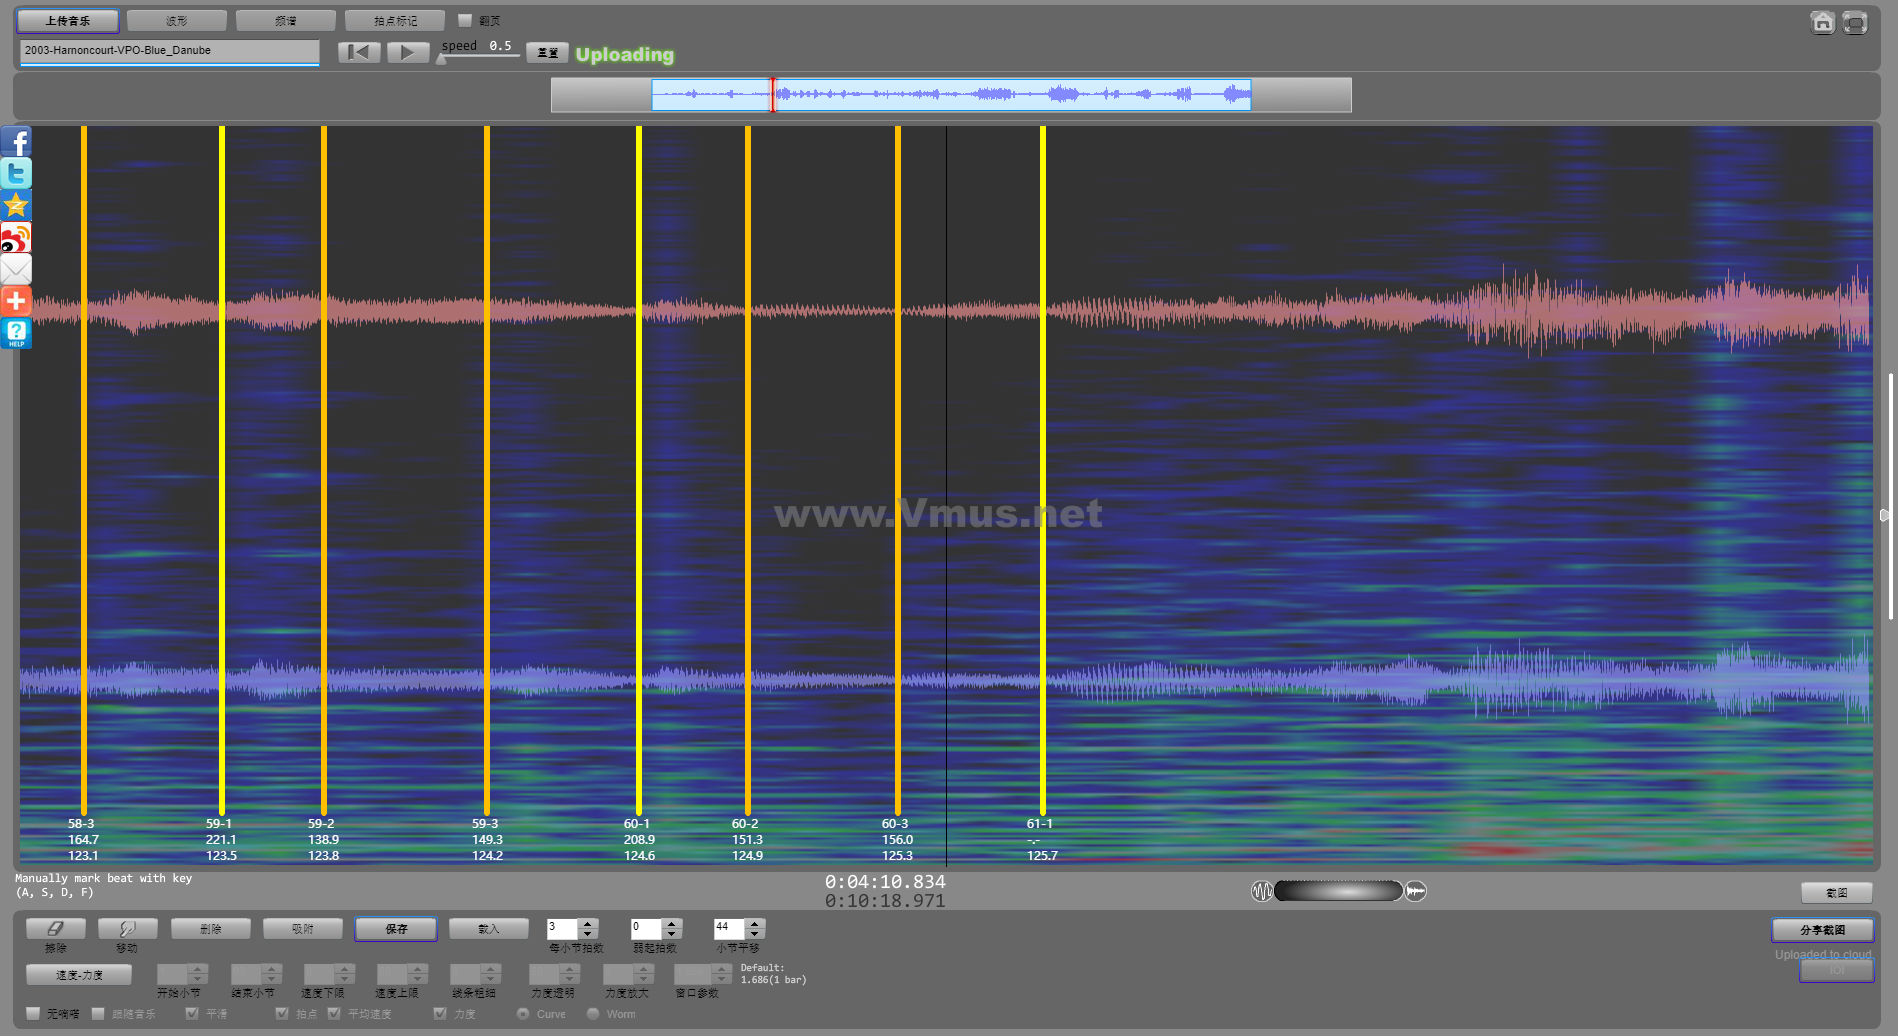1898x1036 pixels.
Task: Toggle the 平均速度 checkbox
Action: click(334, 1014)
